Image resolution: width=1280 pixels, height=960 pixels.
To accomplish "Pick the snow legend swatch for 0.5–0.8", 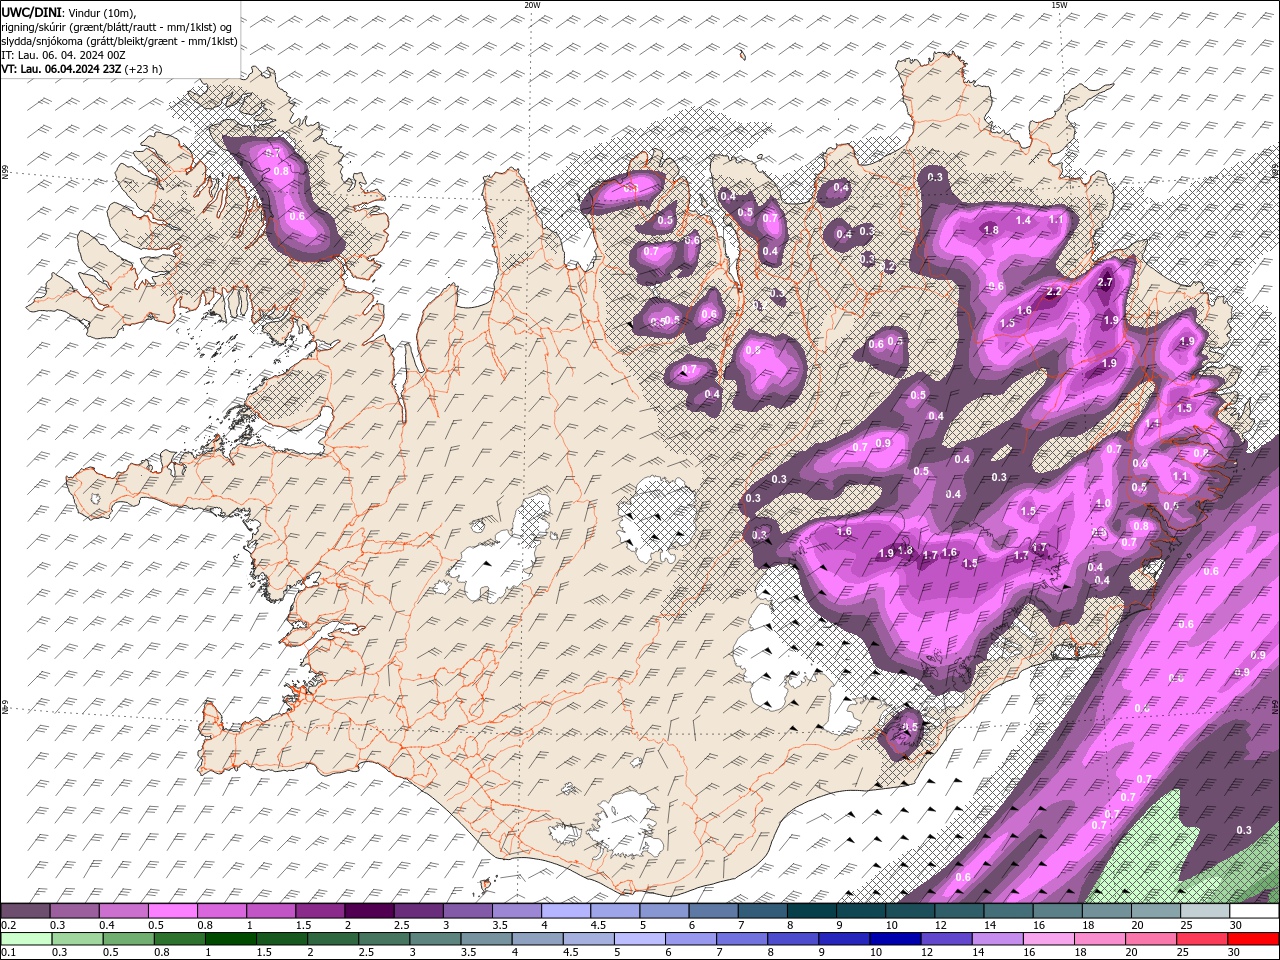I will [172, 911].
